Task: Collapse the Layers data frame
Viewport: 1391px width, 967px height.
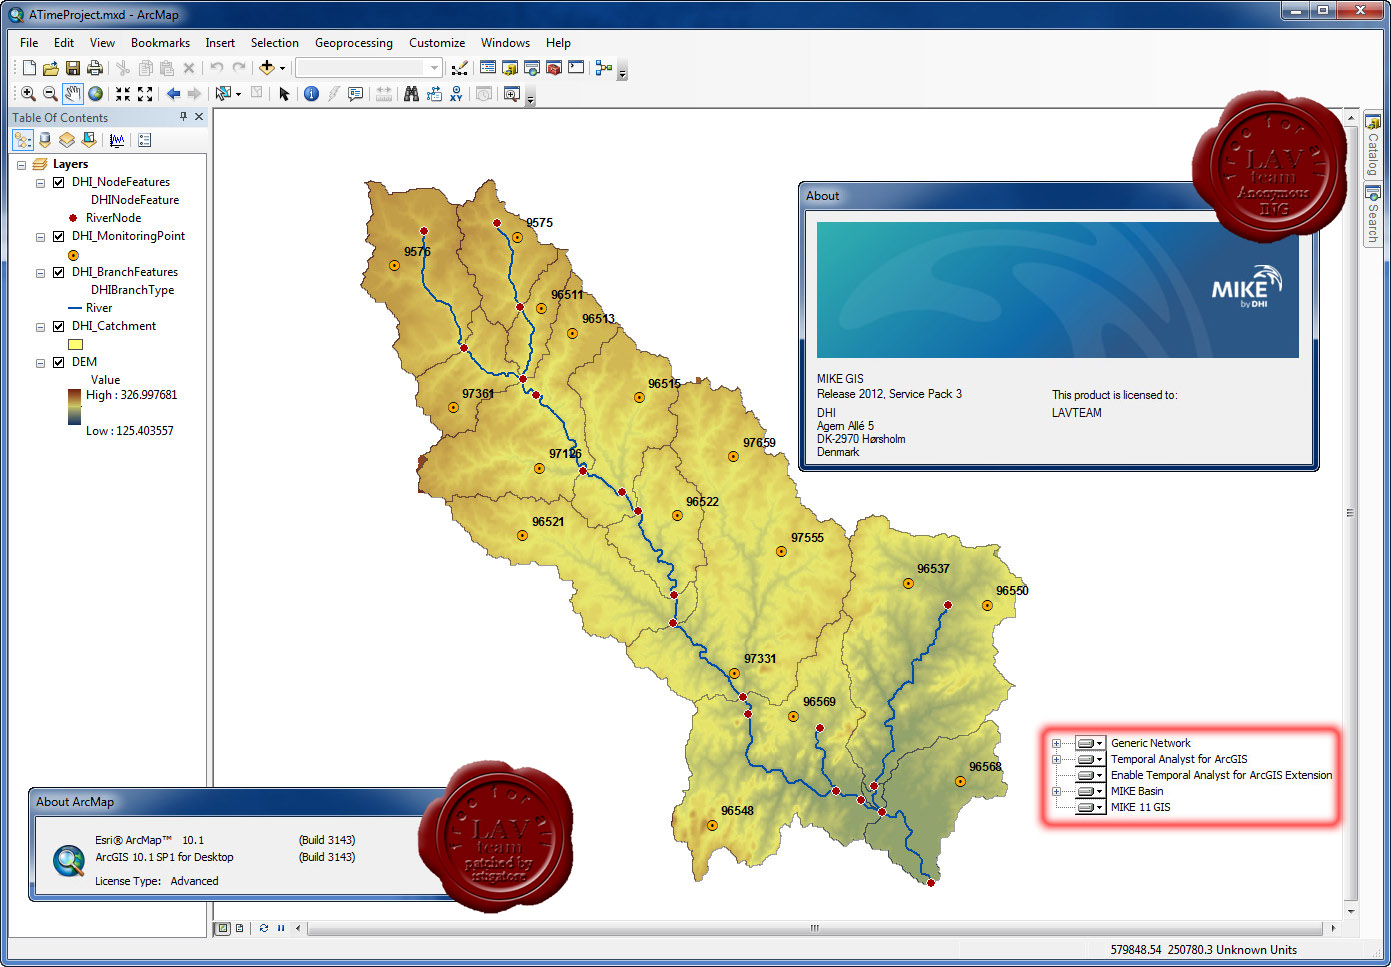Action: click(x=21, y=165)
